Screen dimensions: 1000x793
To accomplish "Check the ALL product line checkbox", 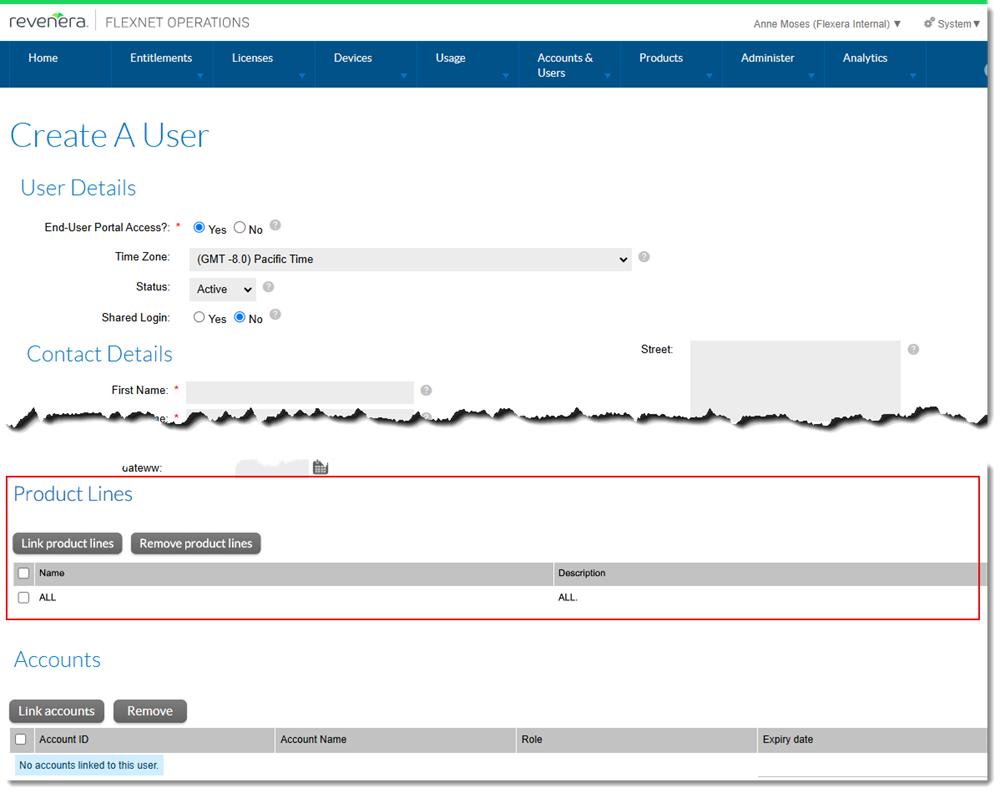I will [x=24, y=598].
